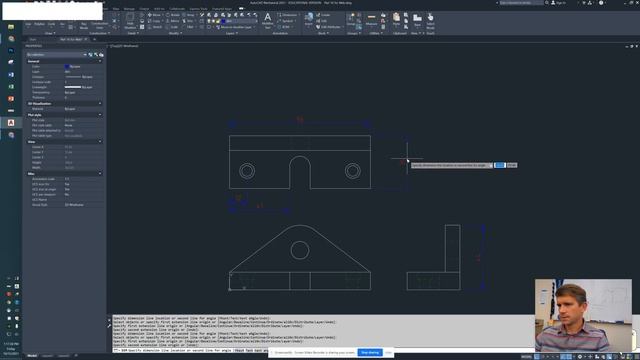
Task: Select the Polyline draw tool
Action: tap(39, 24)
